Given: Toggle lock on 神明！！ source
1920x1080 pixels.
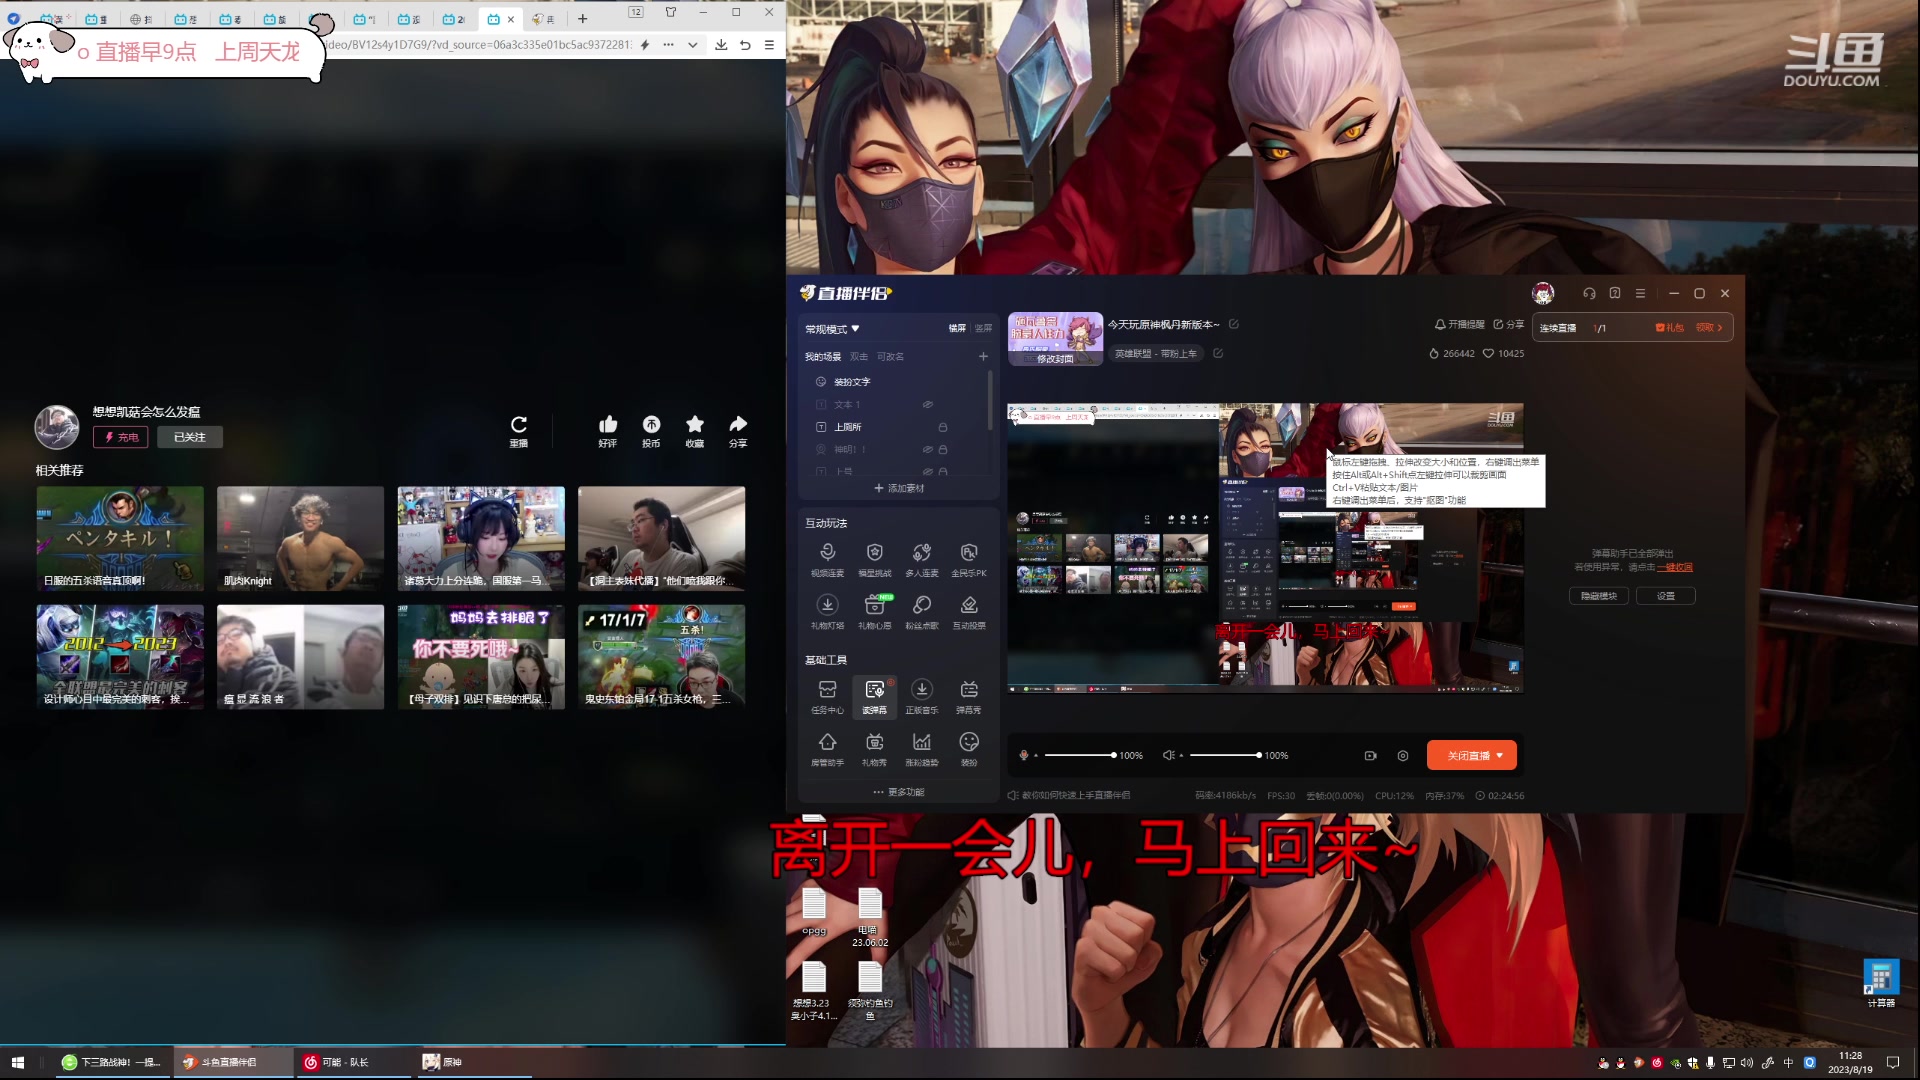Looking at the screenshot, I should click(942, 450).
